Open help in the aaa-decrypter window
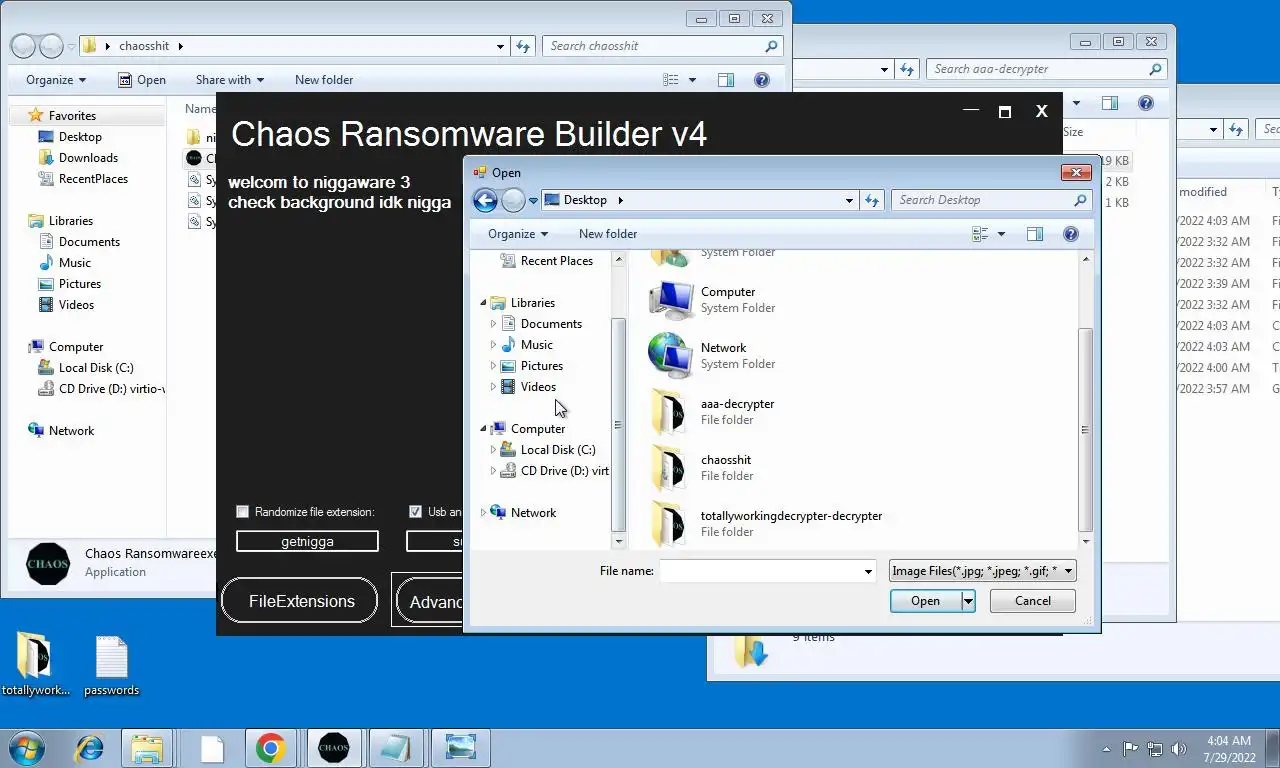This screenshot has width=1280, height=768. click(1146, 103)
